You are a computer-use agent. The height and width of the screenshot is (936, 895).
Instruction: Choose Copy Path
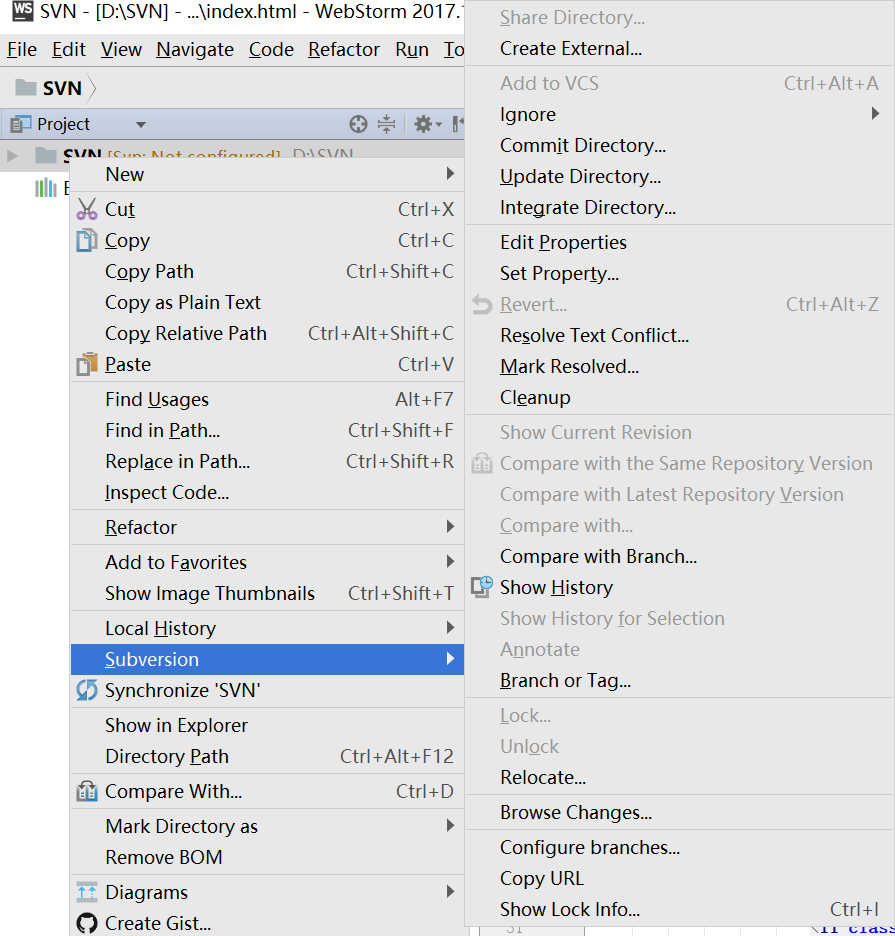pyautogui.click(x=267, y=272)
